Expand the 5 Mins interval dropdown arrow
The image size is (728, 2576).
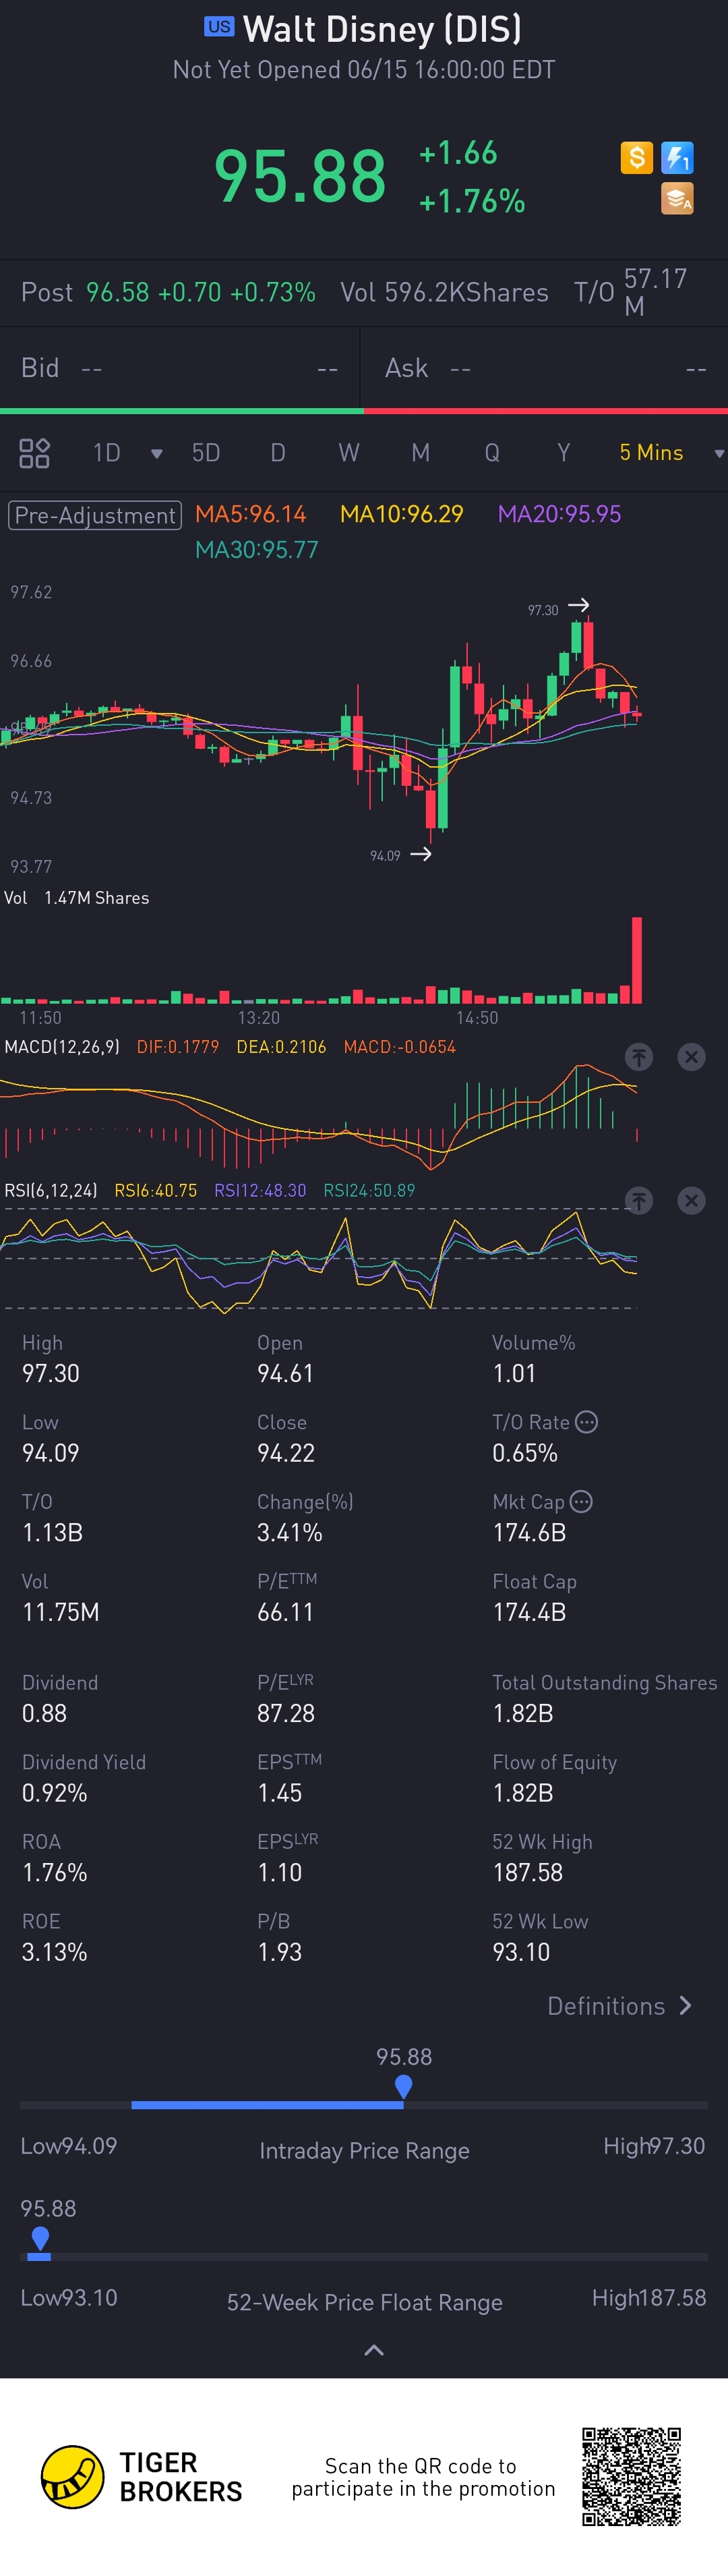click(718, 454)
